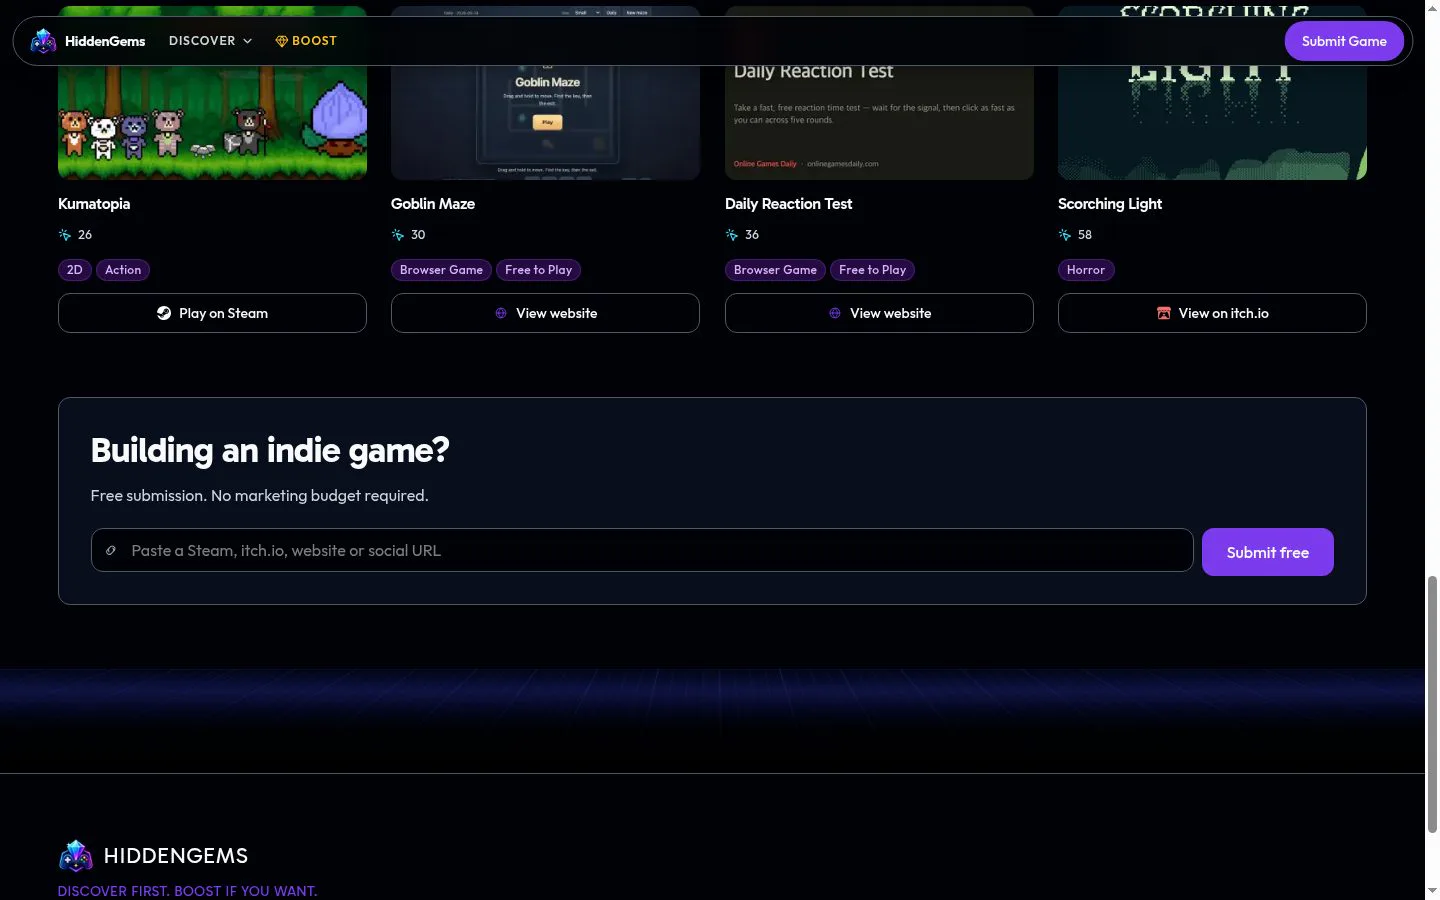Screen dimensions: 1440x900
Task: Click the Kumatopia title
Action: pos(94,204)
